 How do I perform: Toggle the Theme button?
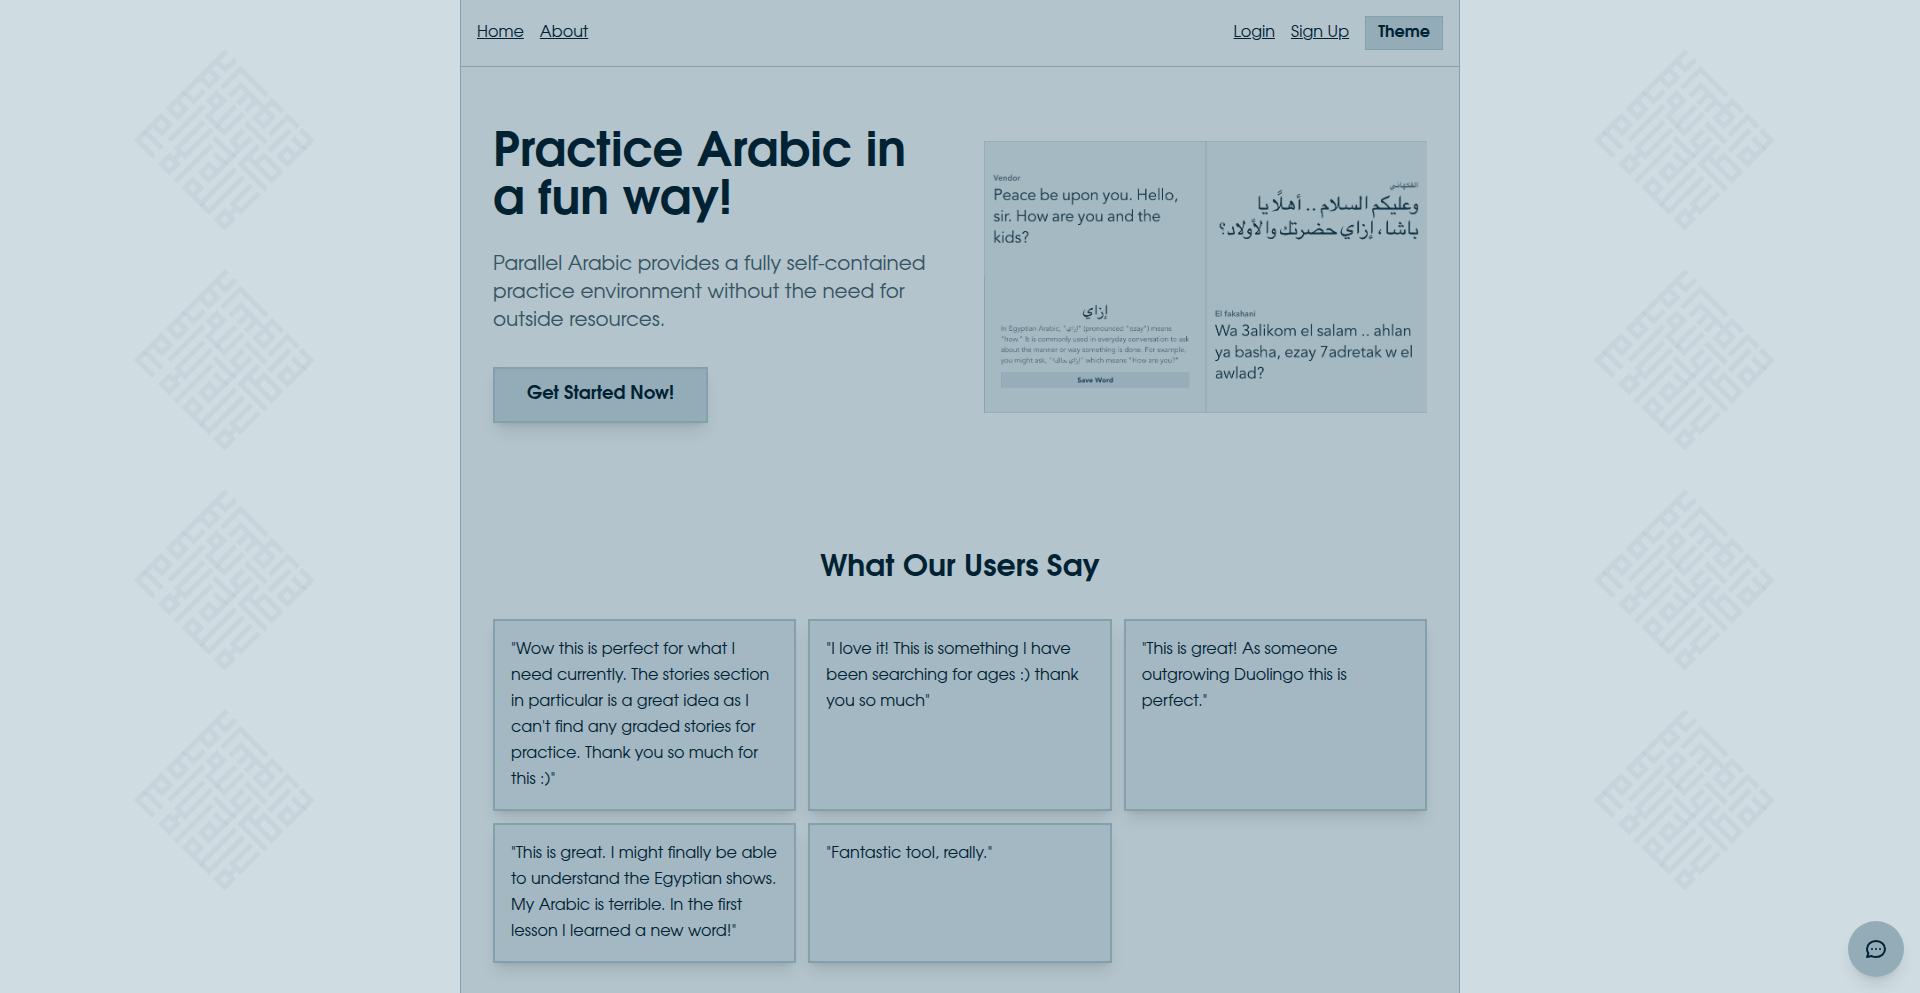click(1403, 32)
